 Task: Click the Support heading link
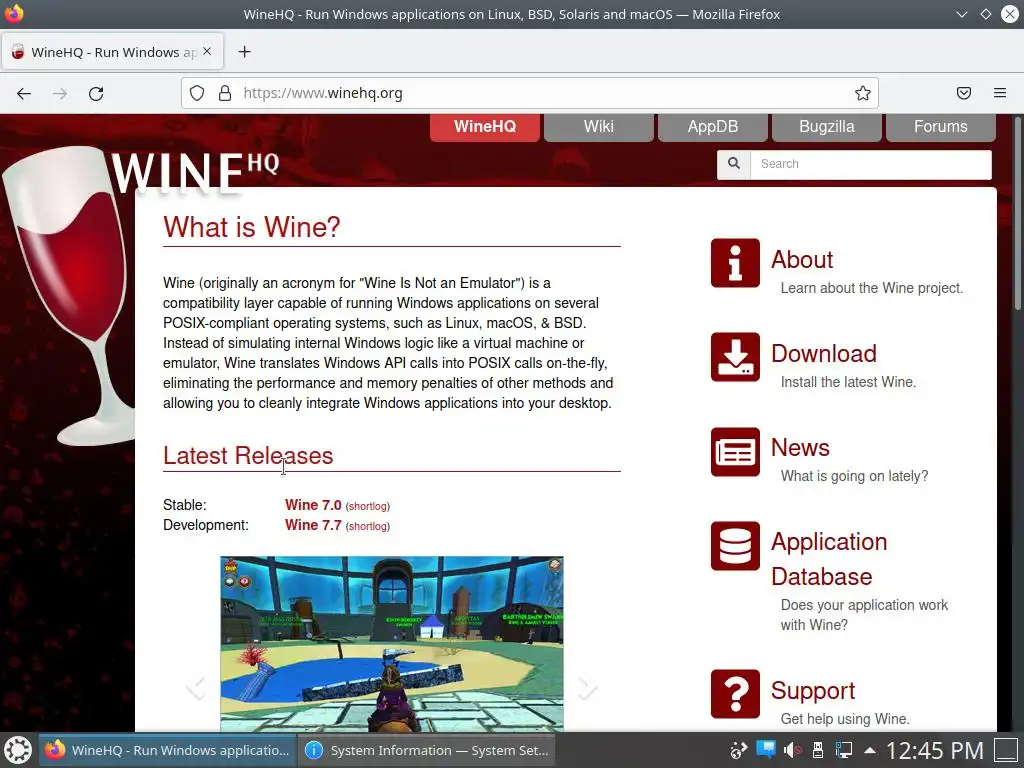click(x=813, y=690)
